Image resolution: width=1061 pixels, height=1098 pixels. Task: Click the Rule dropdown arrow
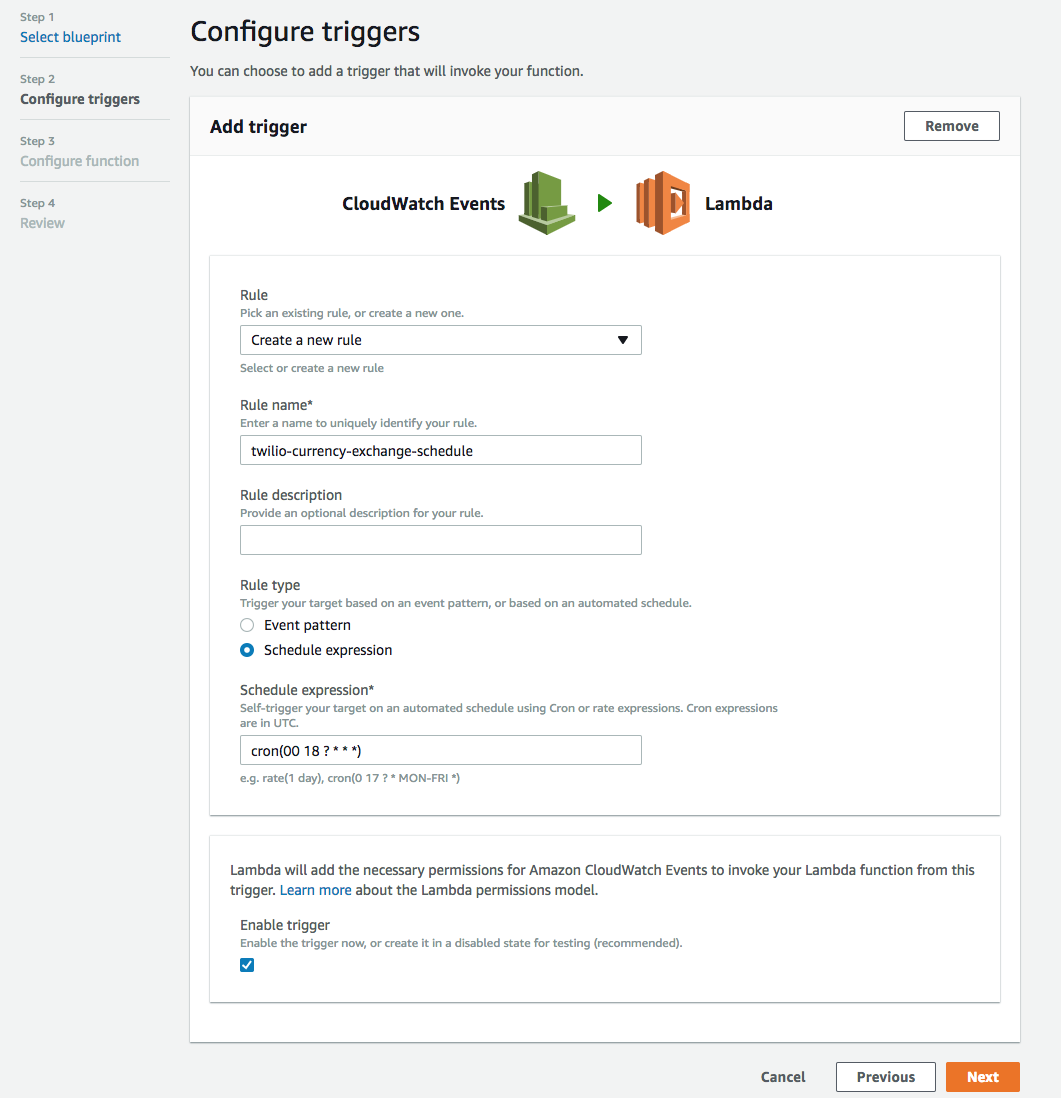coord(623,340)
